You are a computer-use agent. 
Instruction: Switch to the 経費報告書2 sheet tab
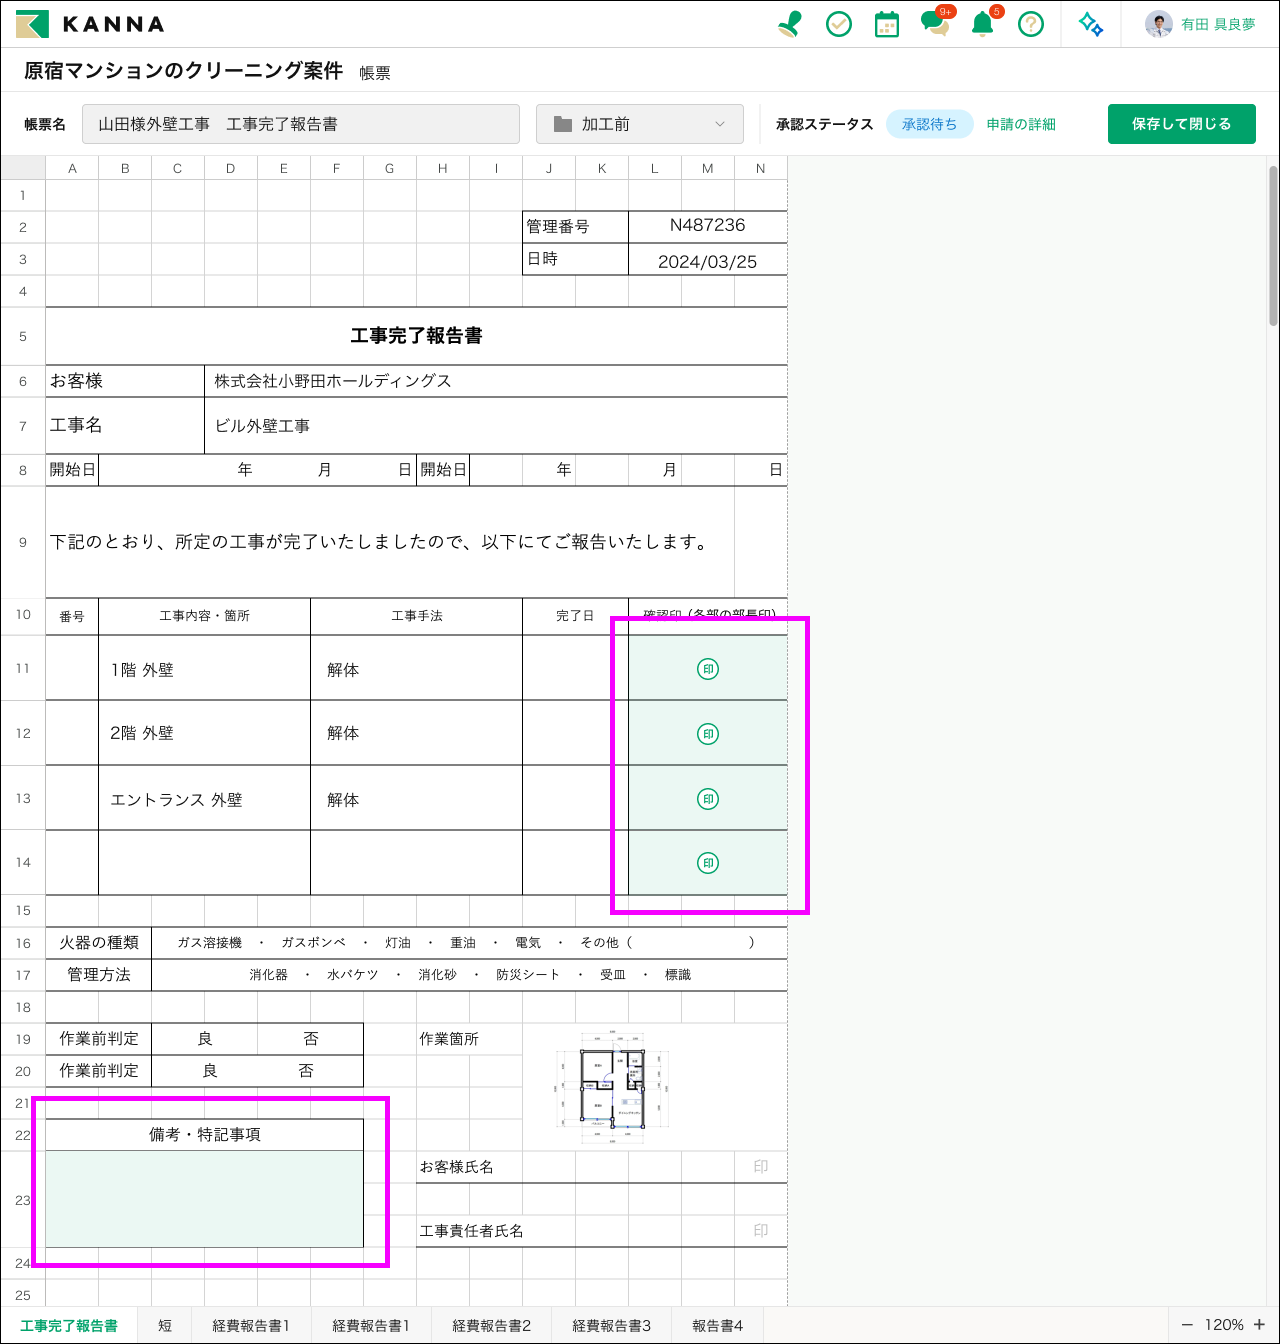(491, 1325)
